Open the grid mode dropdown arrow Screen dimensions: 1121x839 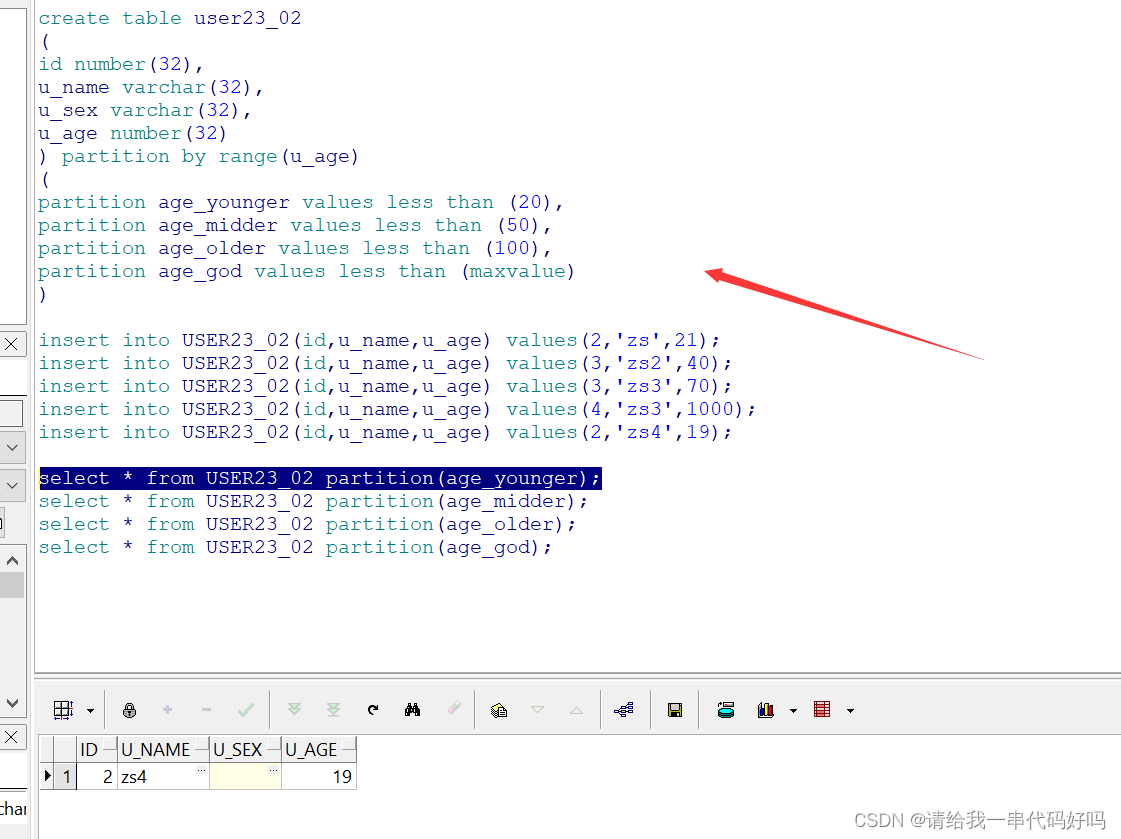[90, 710]
